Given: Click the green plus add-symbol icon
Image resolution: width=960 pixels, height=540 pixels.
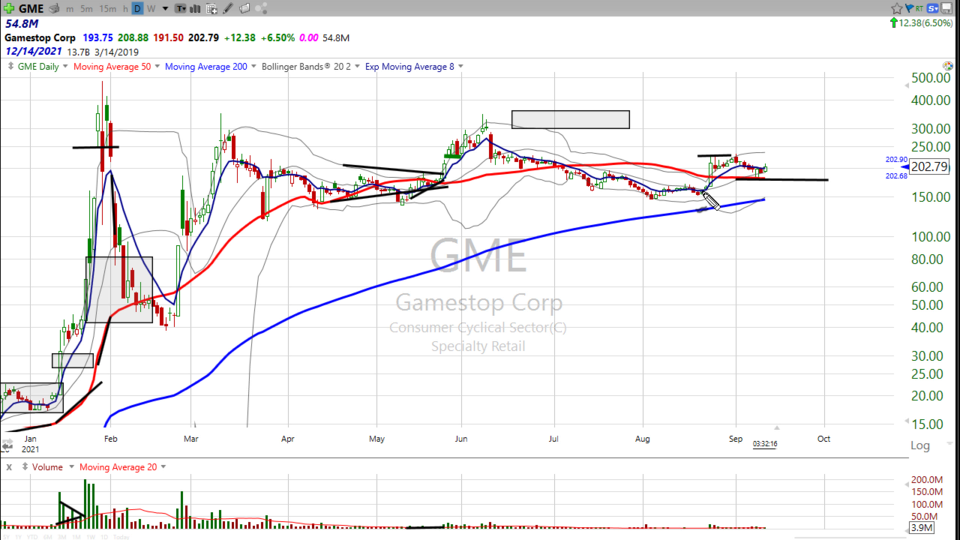Looking at the screenshot, I should pyautogui.click(x=9, y=8).
